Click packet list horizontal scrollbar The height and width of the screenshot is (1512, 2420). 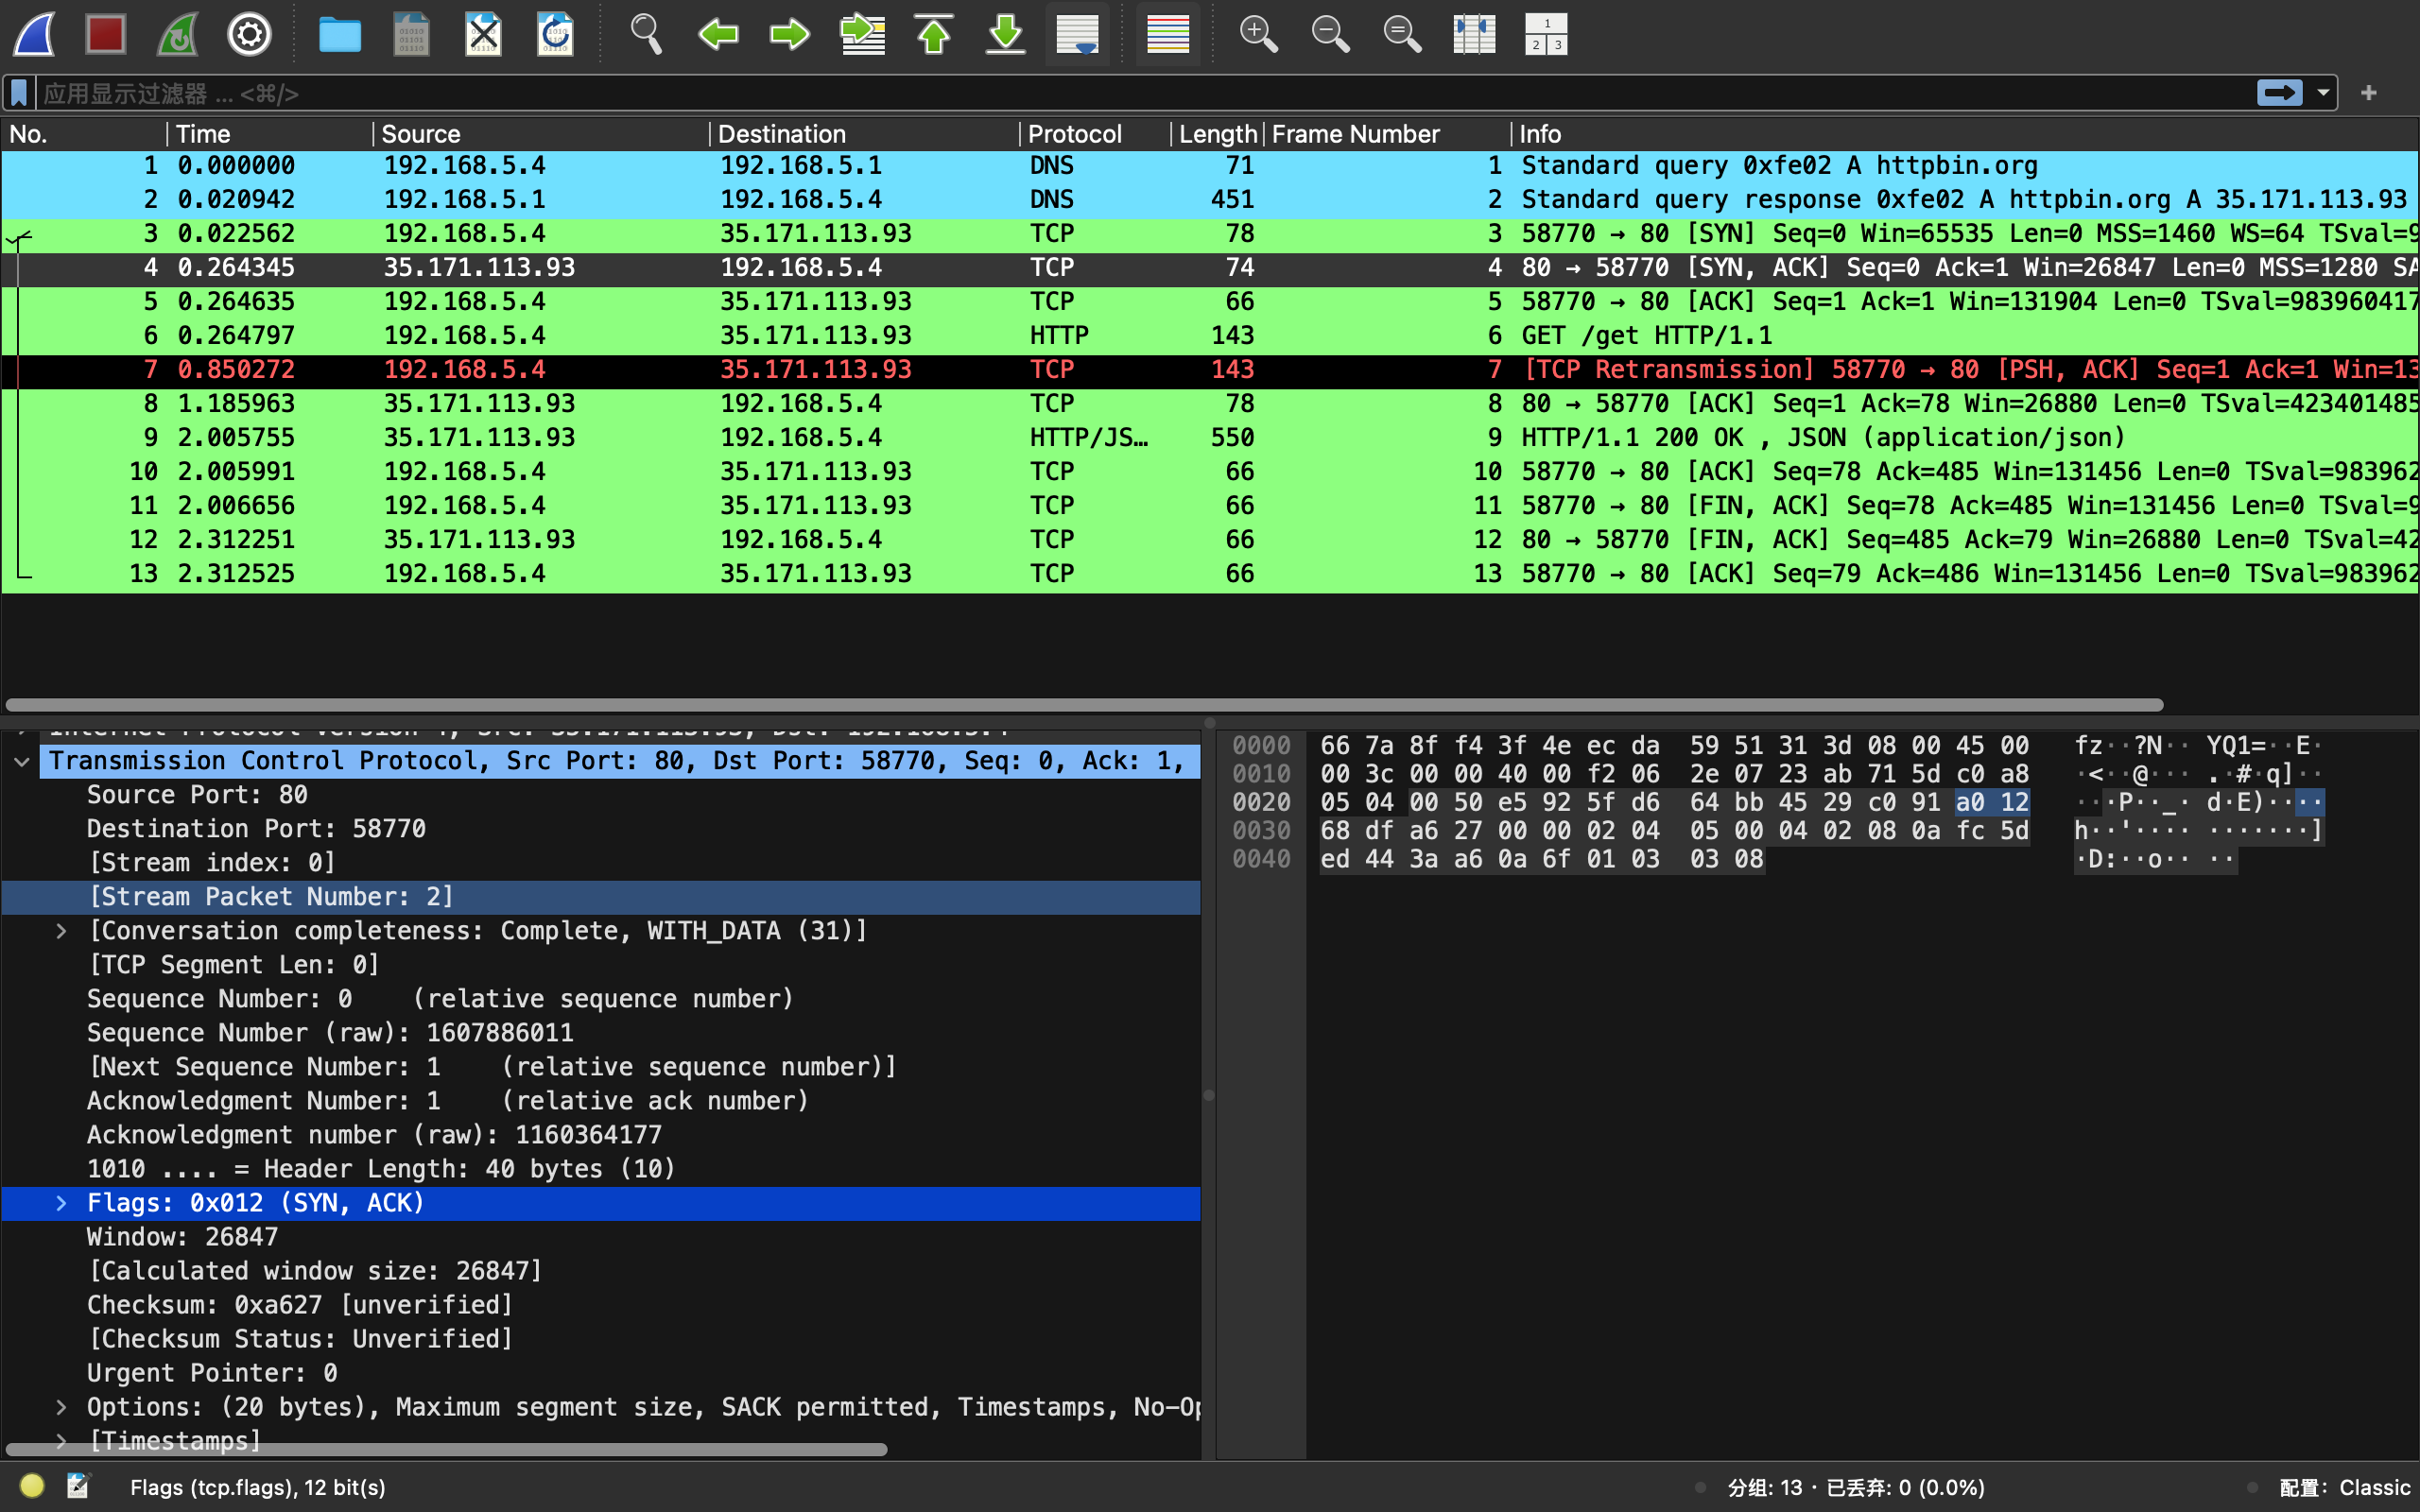[x=1085, y=705]
